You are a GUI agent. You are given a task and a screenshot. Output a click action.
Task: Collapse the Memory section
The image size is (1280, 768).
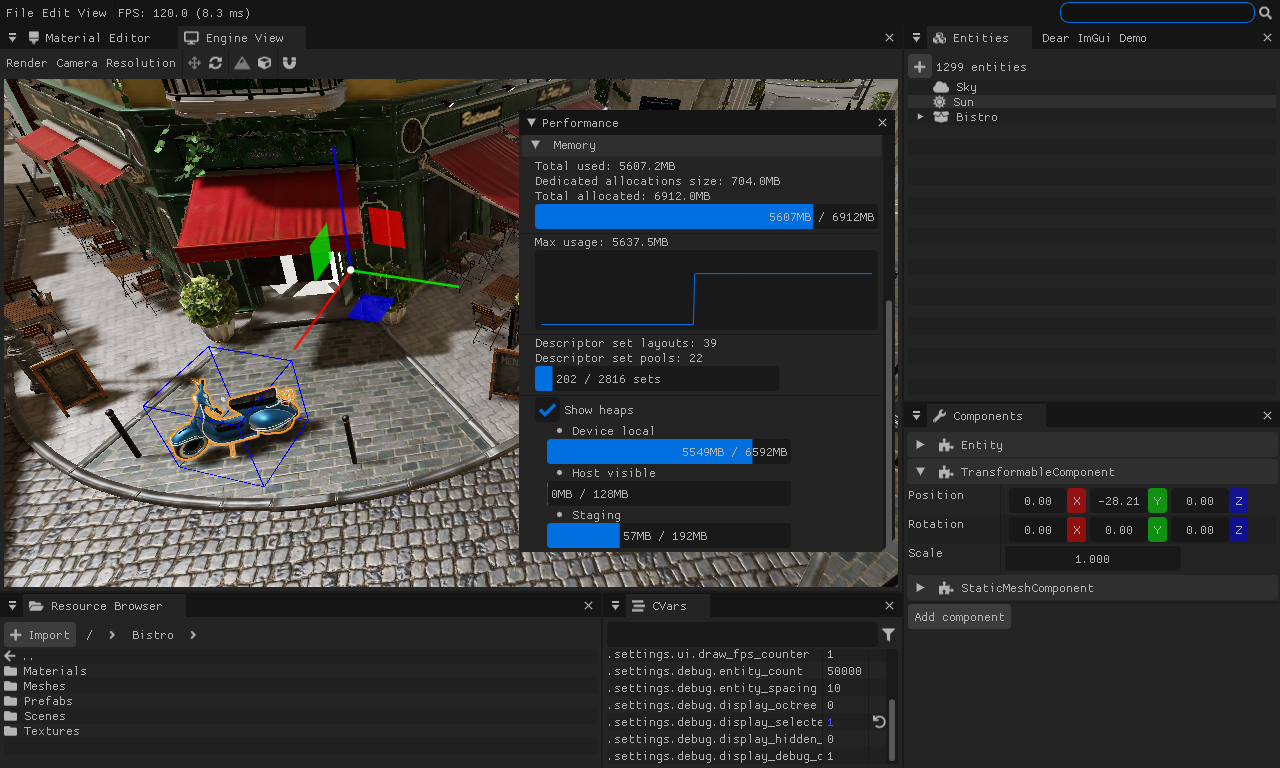[535, 145]
